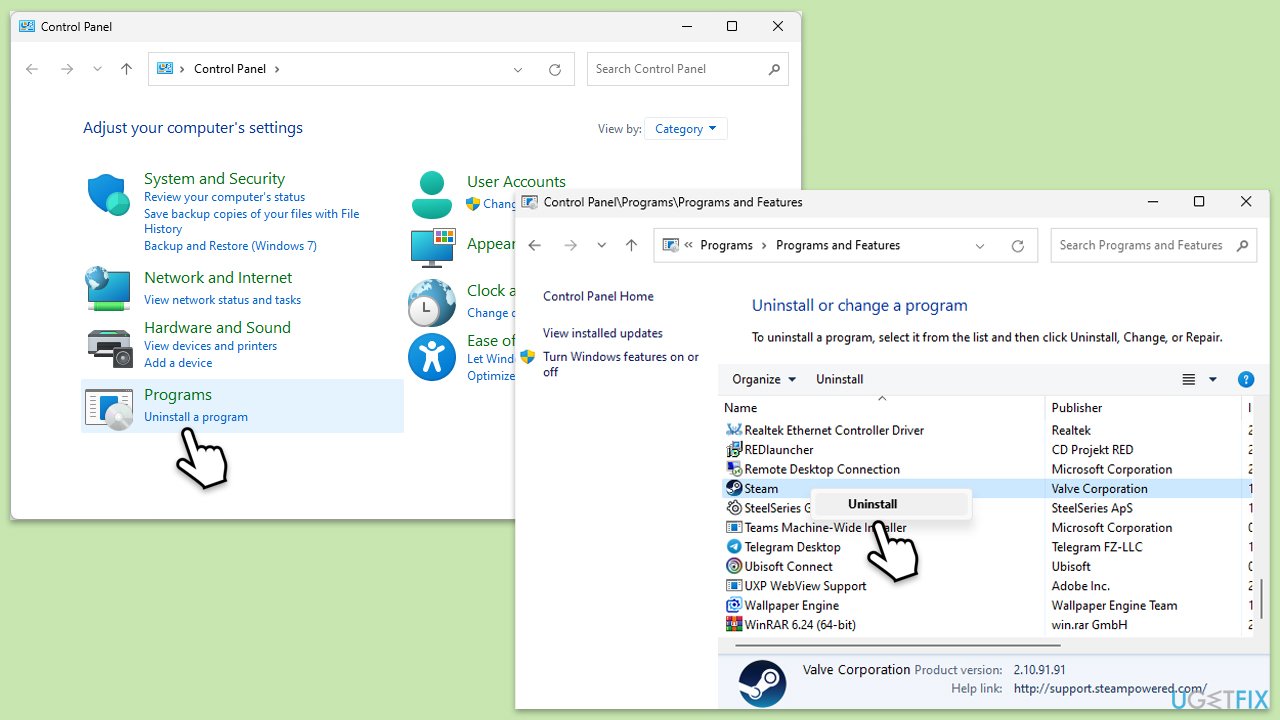The image size is (1280, 720).
Task: Refresh the Programs and Features window
Action: pos(1018,246)
